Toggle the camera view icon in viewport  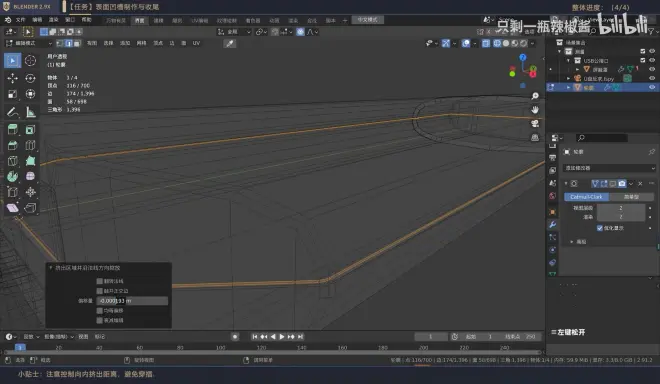pos(535,123)
